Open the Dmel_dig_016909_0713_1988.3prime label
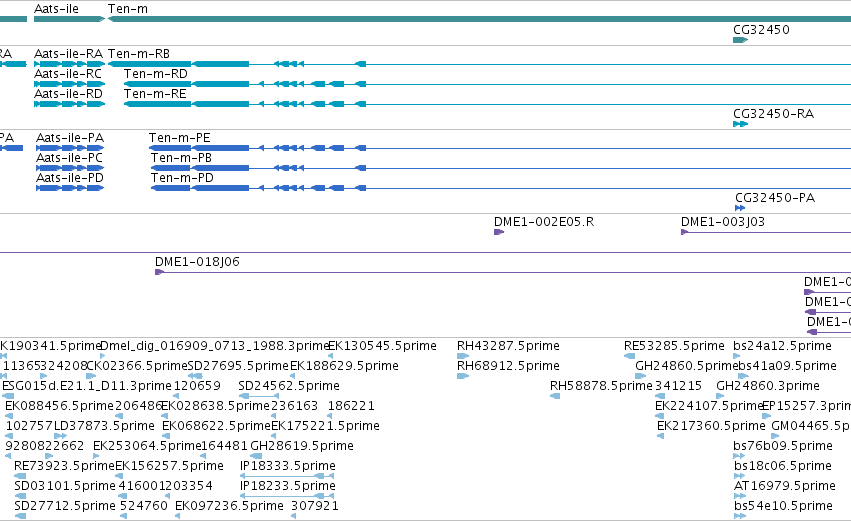The height and width of the screenshot is (521, 851). tap(215, 346)
